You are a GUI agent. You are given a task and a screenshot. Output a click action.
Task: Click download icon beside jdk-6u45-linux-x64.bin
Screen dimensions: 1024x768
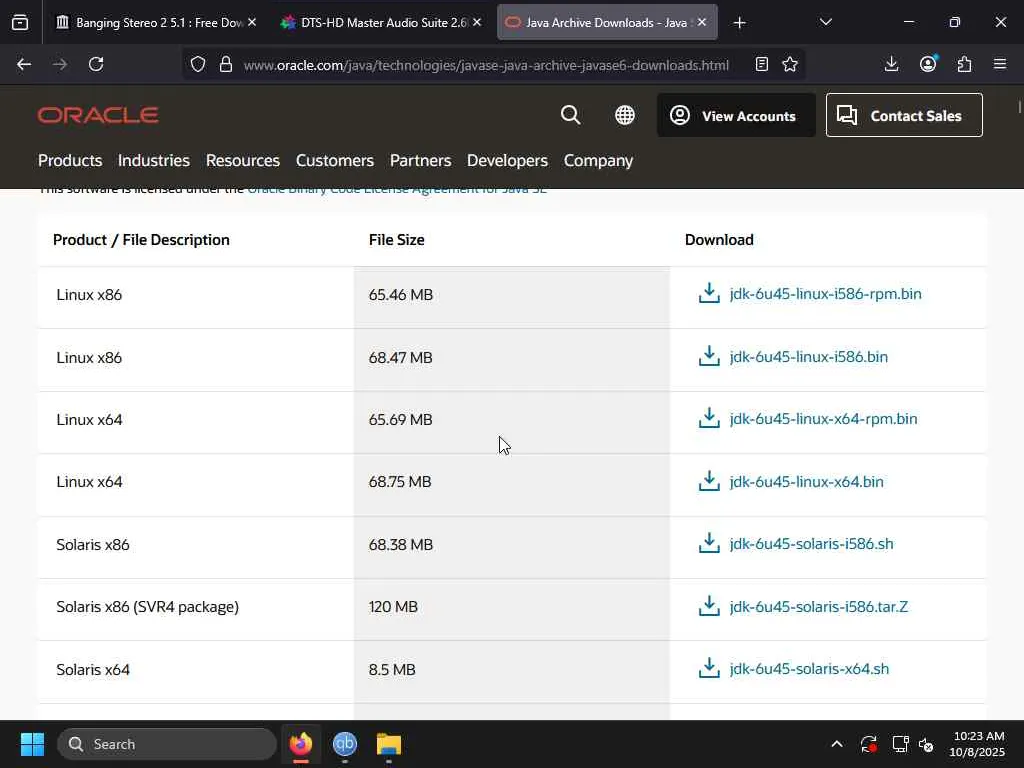709,481
